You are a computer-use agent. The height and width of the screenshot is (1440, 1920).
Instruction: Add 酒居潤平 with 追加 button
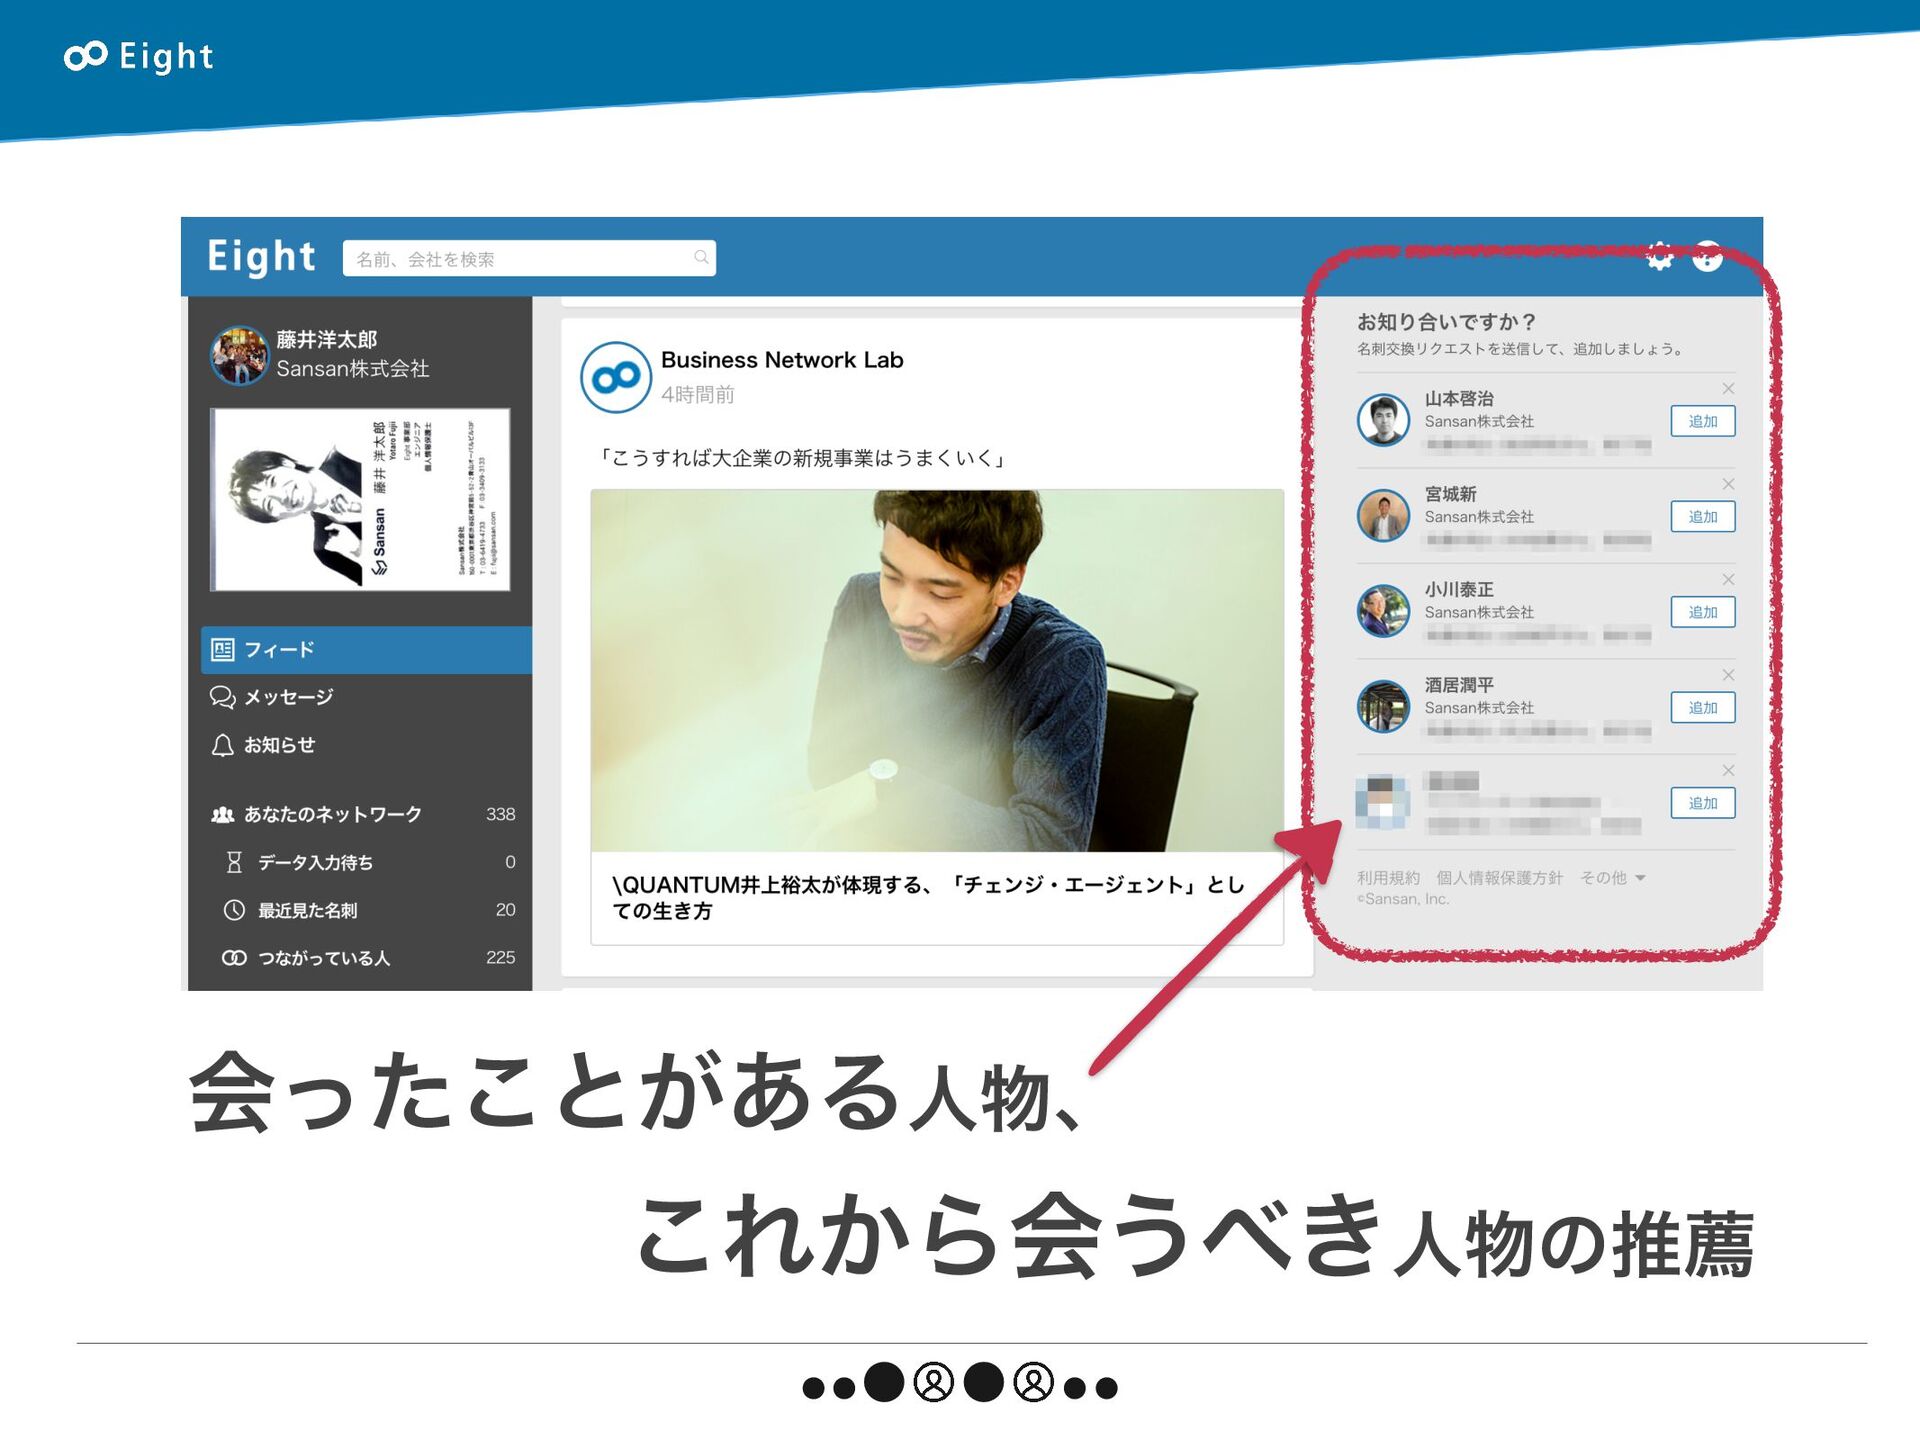click(1703, 708)
